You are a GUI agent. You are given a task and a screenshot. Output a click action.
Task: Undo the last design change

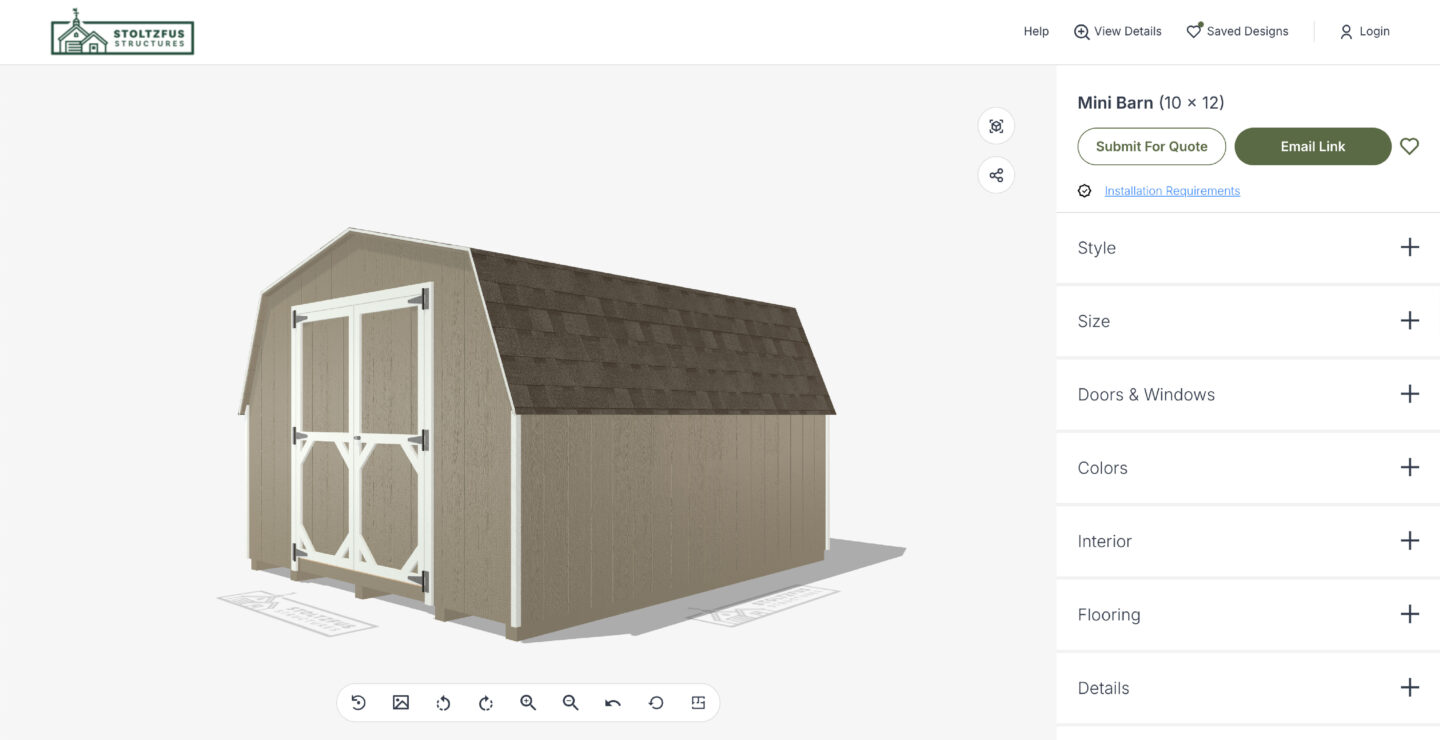(613, 702)
